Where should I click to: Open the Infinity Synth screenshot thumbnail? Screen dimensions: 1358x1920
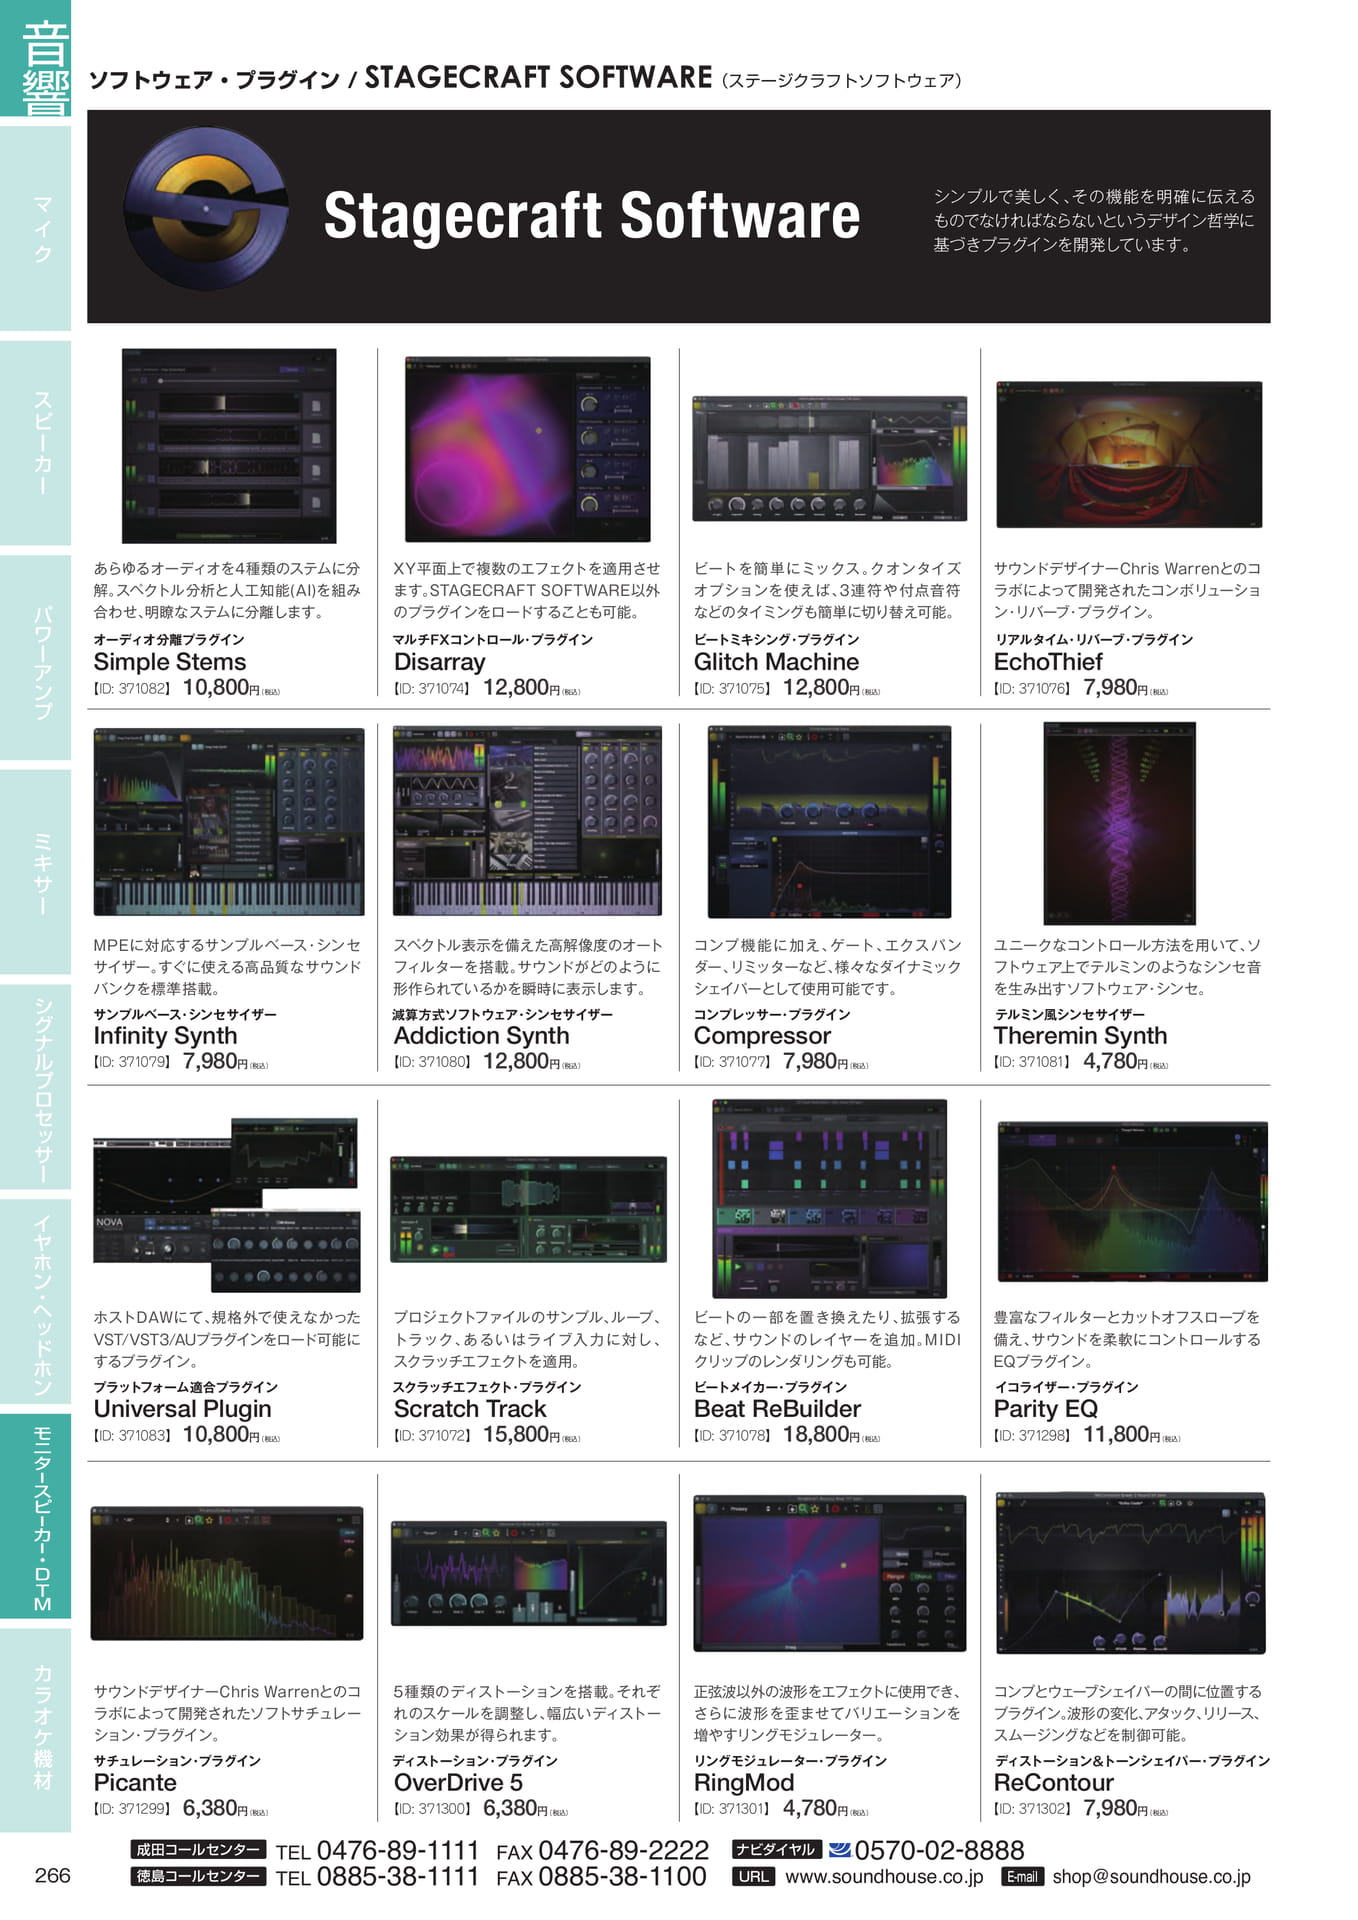pyautogui.click(x=229, y=821)
